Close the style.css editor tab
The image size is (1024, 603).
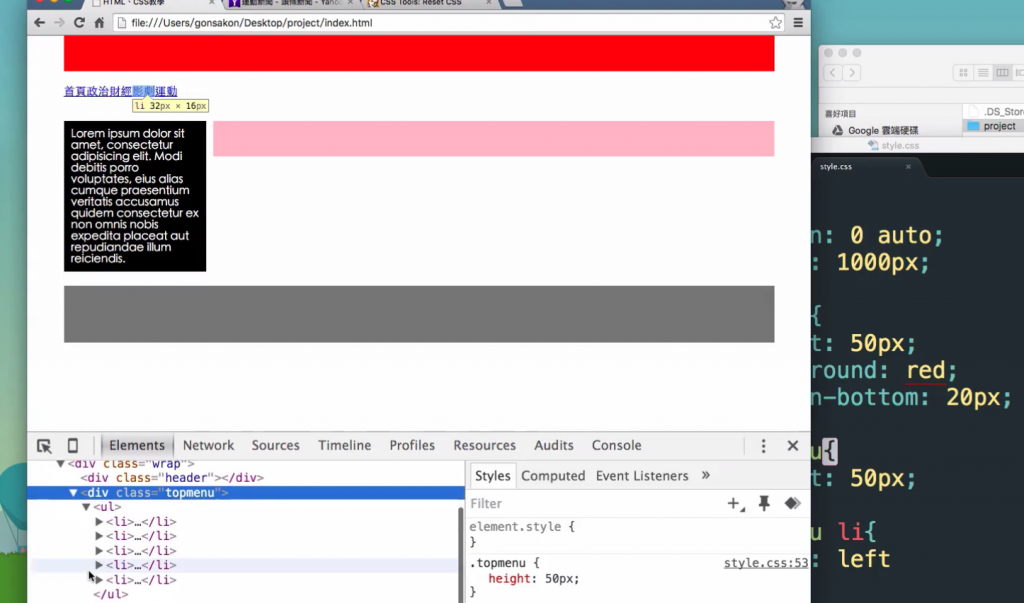tap(908, 167)
